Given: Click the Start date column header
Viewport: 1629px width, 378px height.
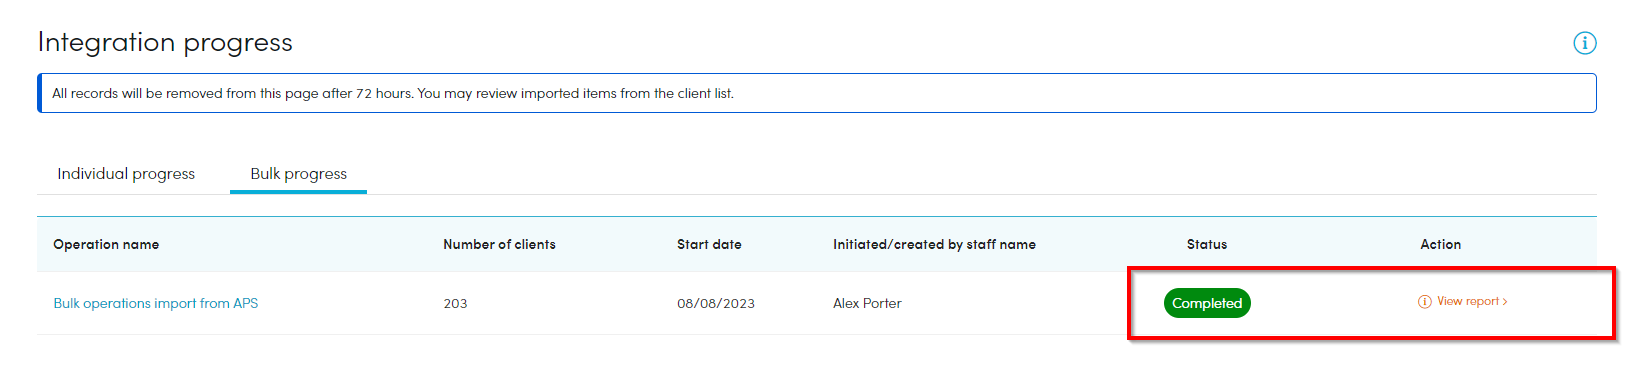Looking at the screenshot, I should point(709,244).
